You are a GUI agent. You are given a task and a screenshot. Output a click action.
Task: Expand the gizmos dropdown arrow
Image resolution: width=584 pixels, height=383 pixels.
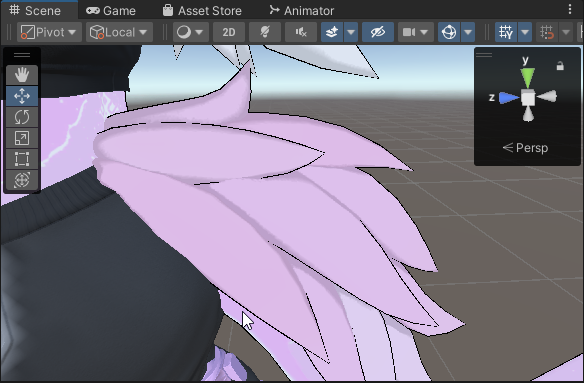468,32
